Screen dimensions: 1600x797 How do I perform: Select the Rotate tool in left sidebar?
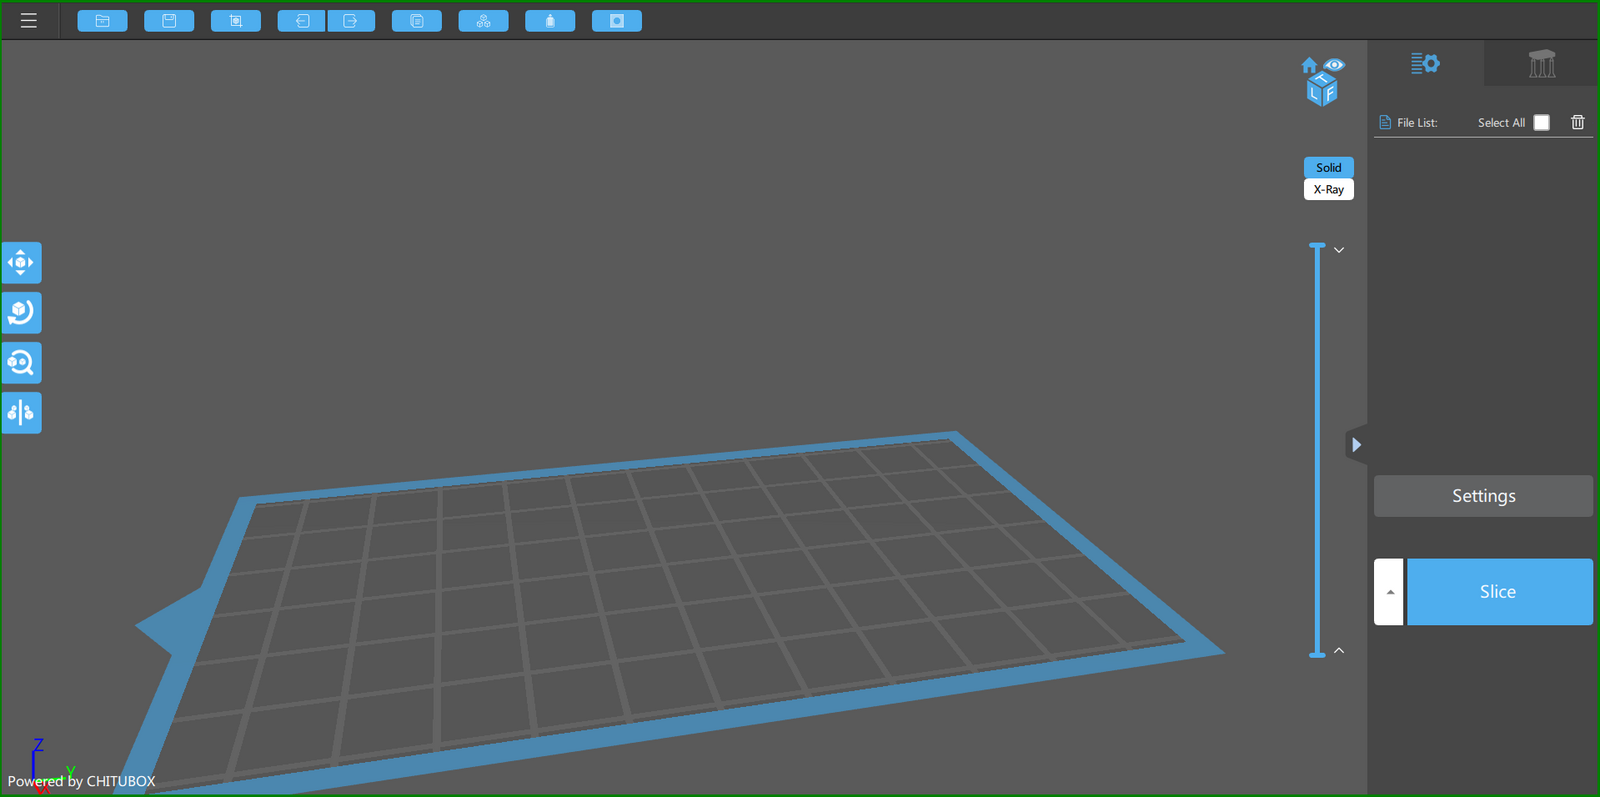pyautogui.click(x=21, y=313)
